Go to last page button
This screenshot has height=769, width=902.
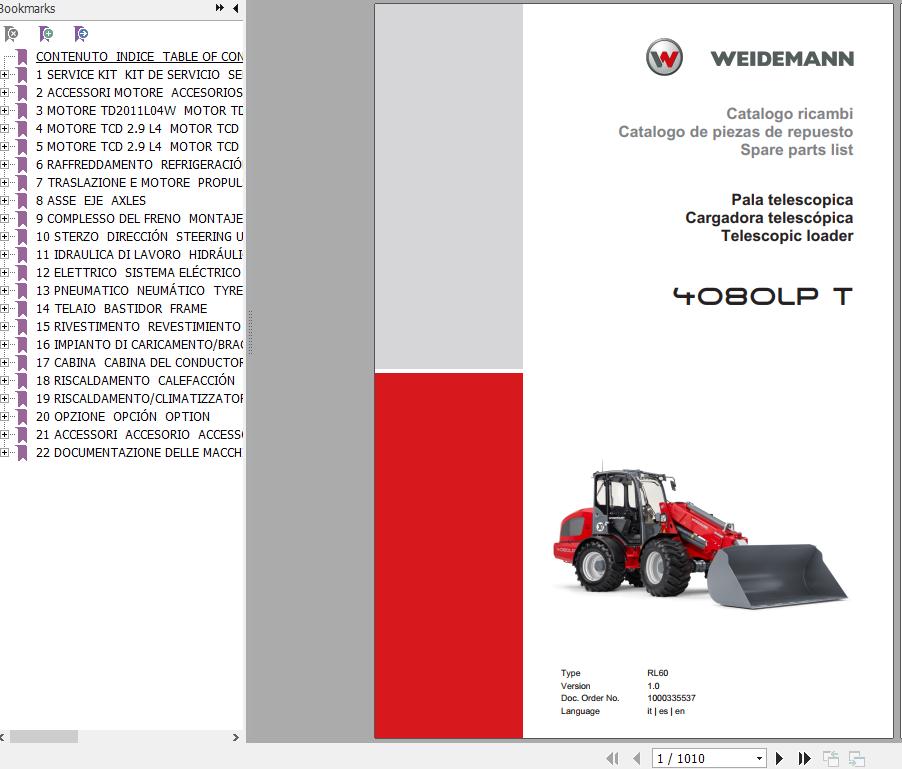(804, 758)
